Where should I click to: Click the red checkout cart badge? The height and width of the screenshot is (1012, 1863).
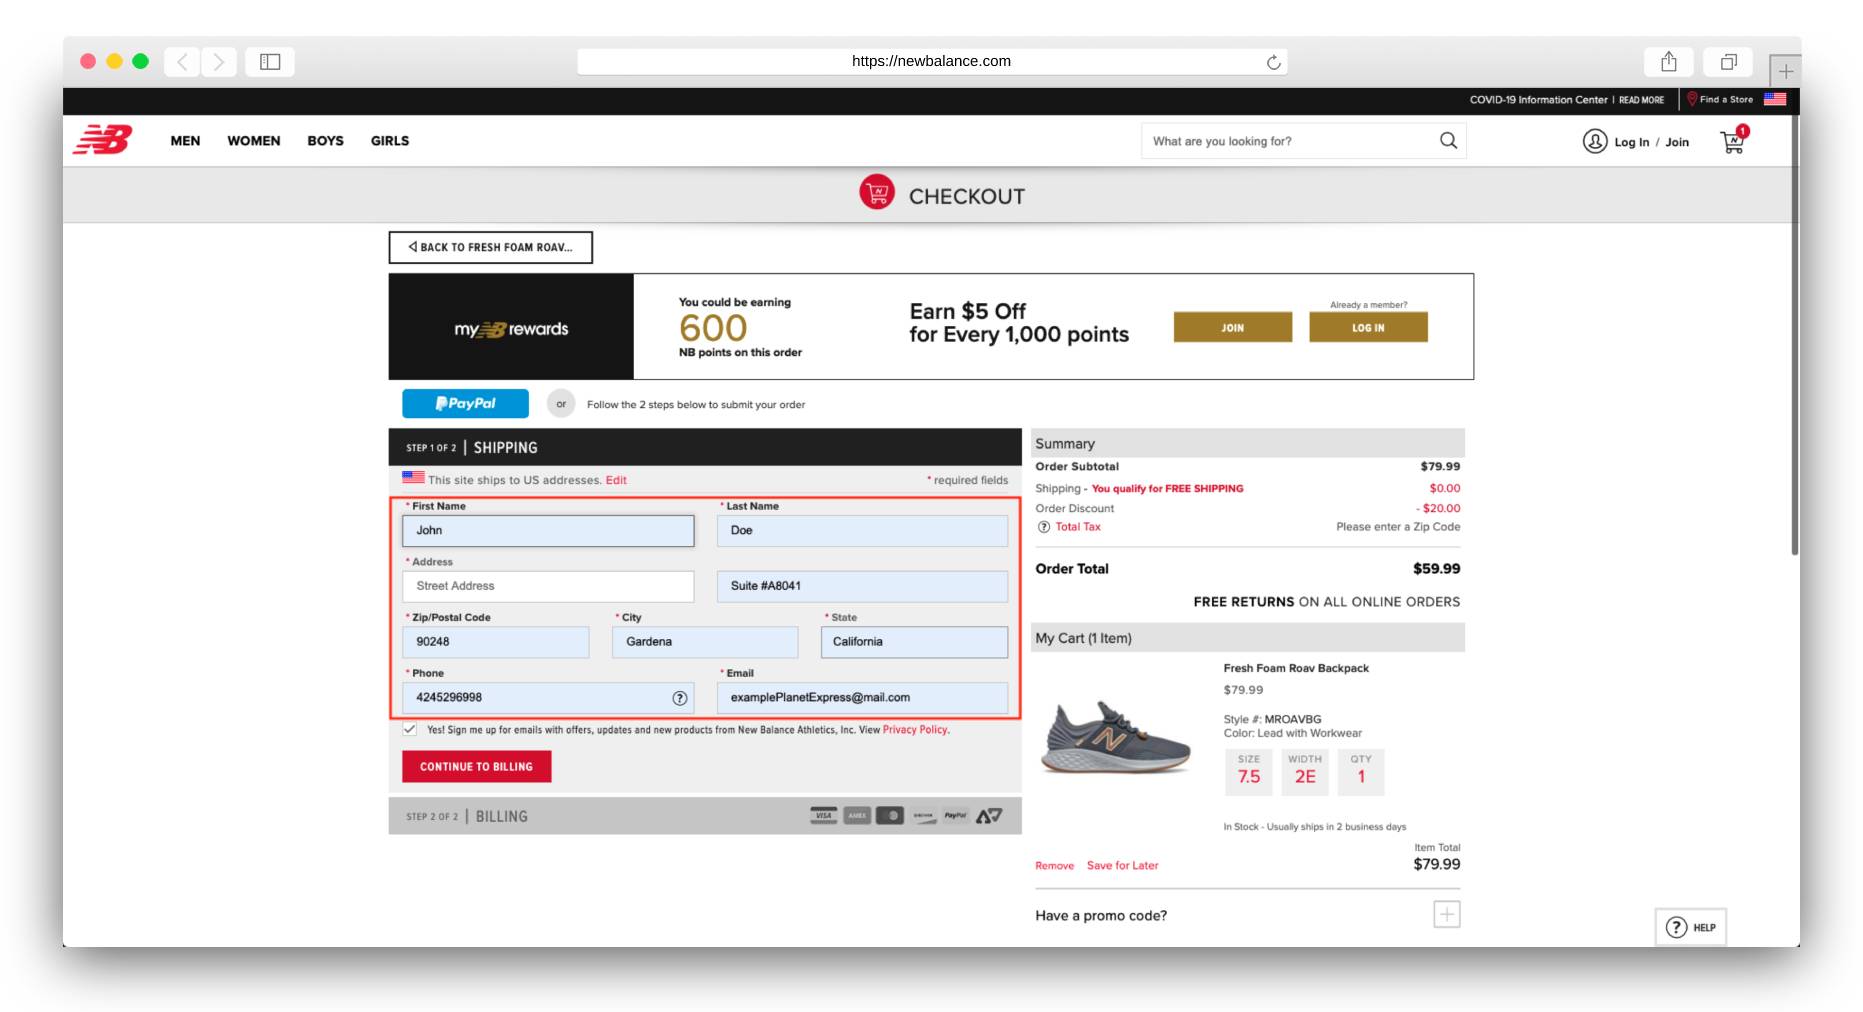877,192
